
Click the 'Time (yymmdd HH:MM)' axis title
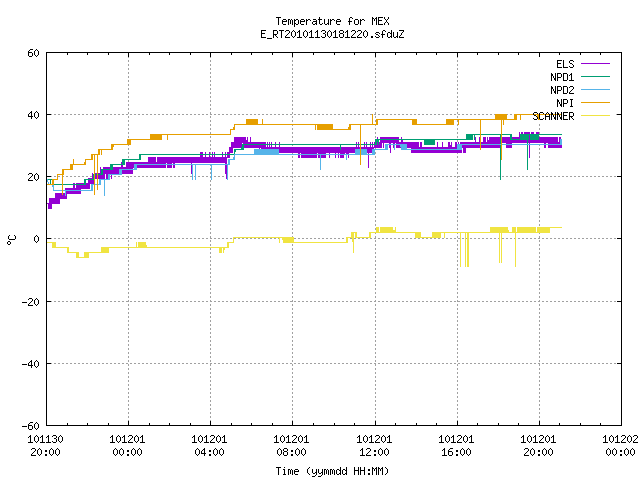click(x=332, y=471)
